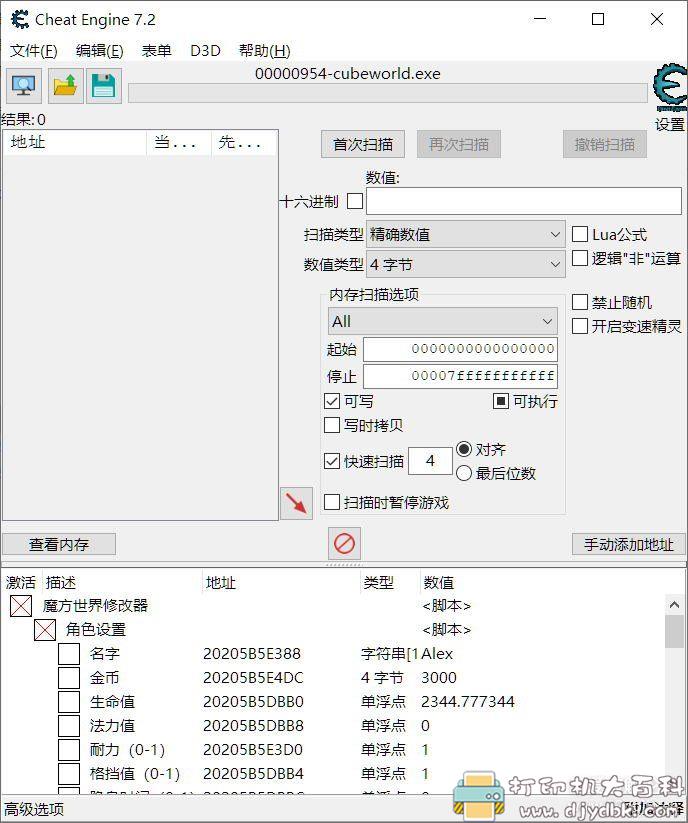The height and width of the screenshot is (823, 688).
Task: Click the 激活 column header
Action: coord(21,583)
